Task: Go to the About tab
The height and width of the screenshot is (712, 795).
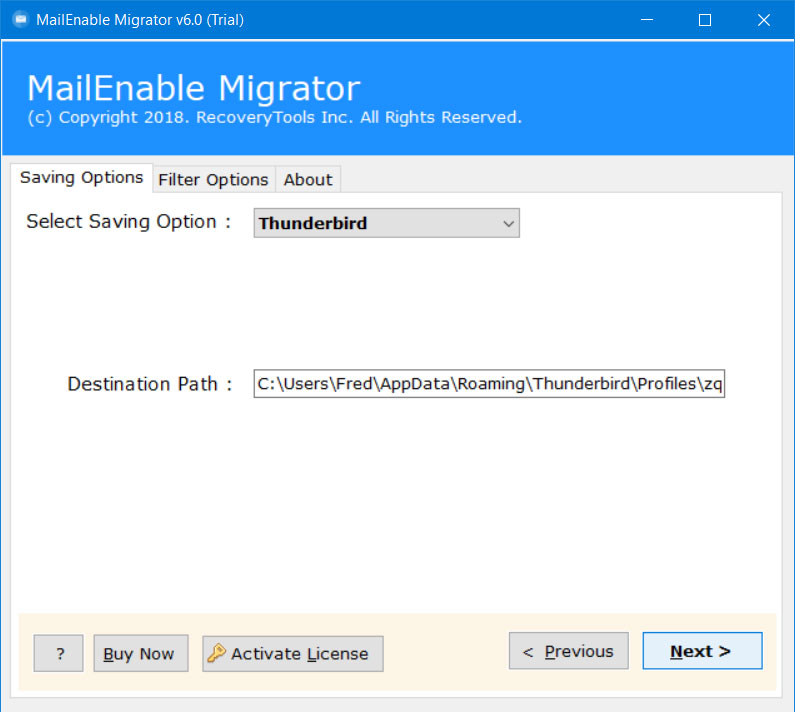Action: coord(307,180)
